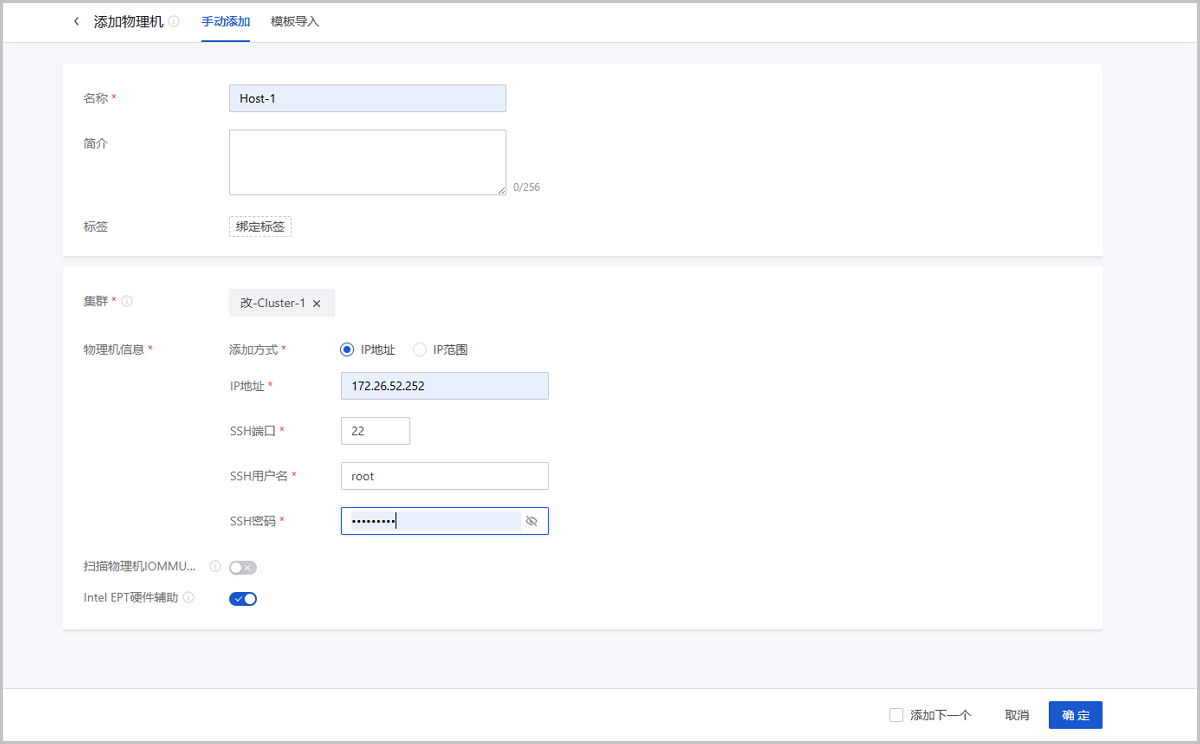The width and height of the screenshot is (1200, 744).
Task: Click the 改-Cluster-1 cluster tag
Action: coord(282,303)
